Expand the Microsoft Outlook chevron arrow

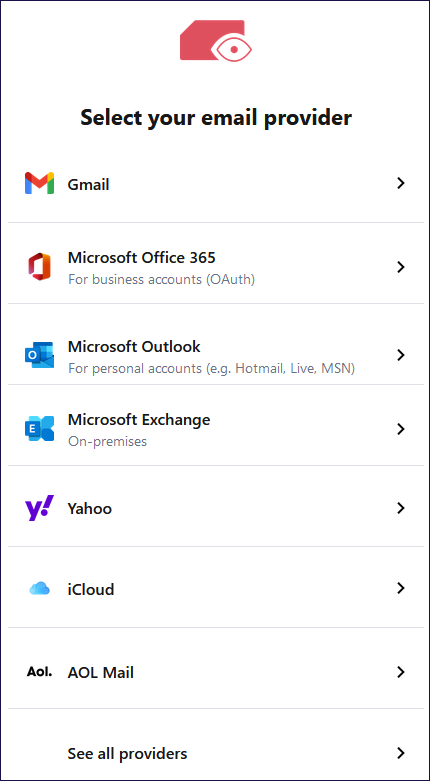coord(400,355)
